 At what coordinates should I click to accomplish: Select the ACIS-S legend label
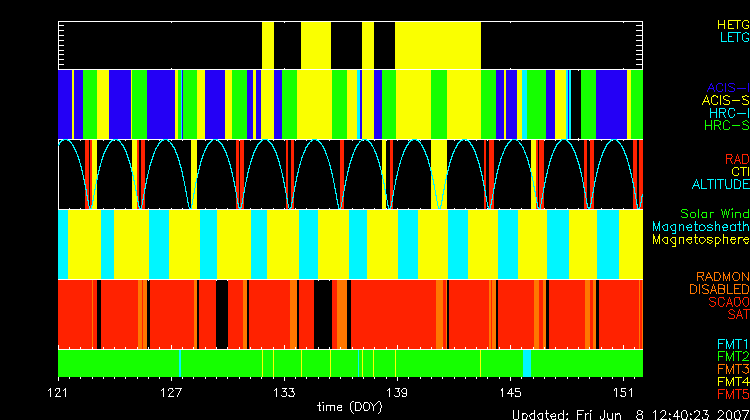[725, 101]
